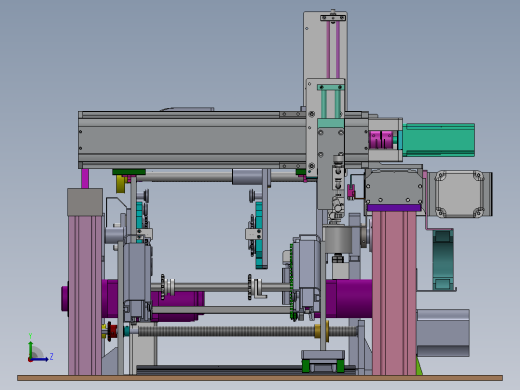Select the brass nut on the threaded lead screw
The image size is (520, 390).
[x=322, y=331]
